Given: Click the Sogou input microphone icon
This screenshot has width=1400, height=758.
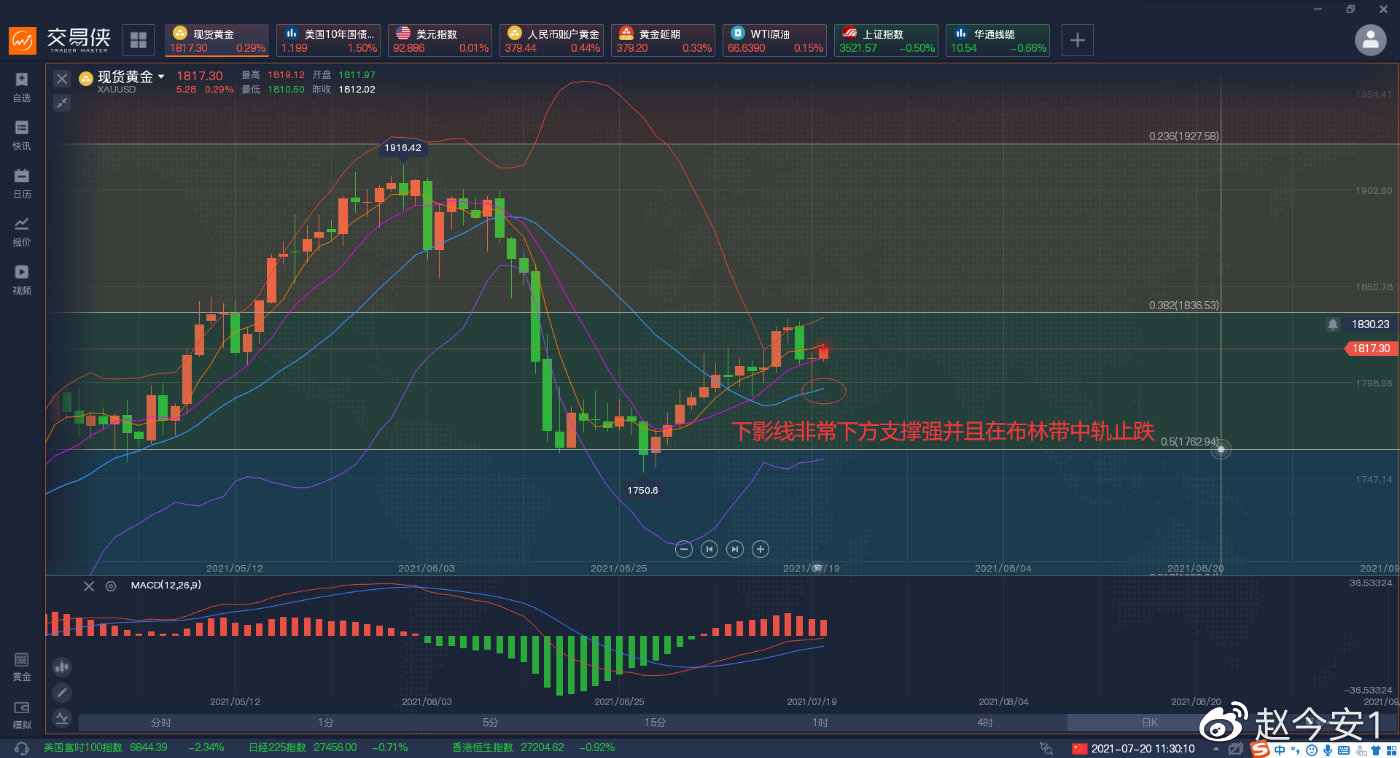Looking at the screenshot, I should (x=1326, y=749).
